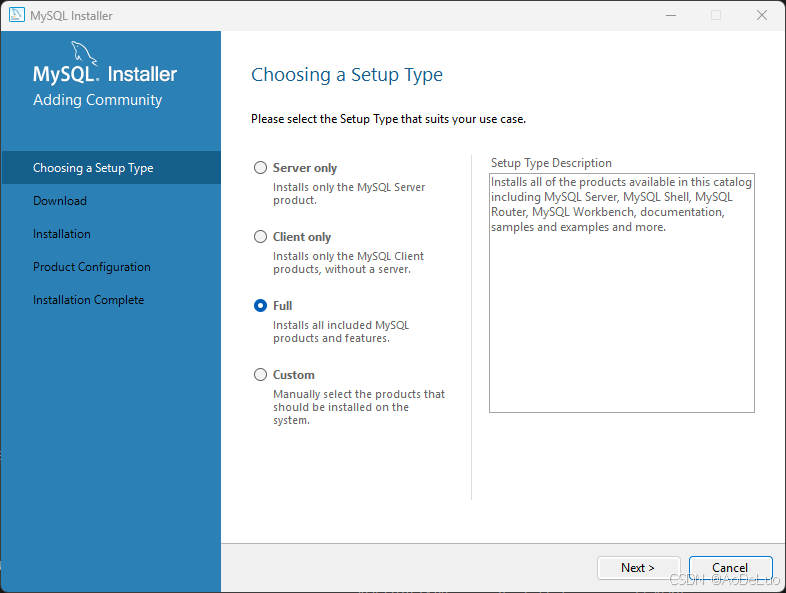Select the Full setup radio button
Image resolution: width=786 pixels, height=593 pixels.
tap(260, 306)
